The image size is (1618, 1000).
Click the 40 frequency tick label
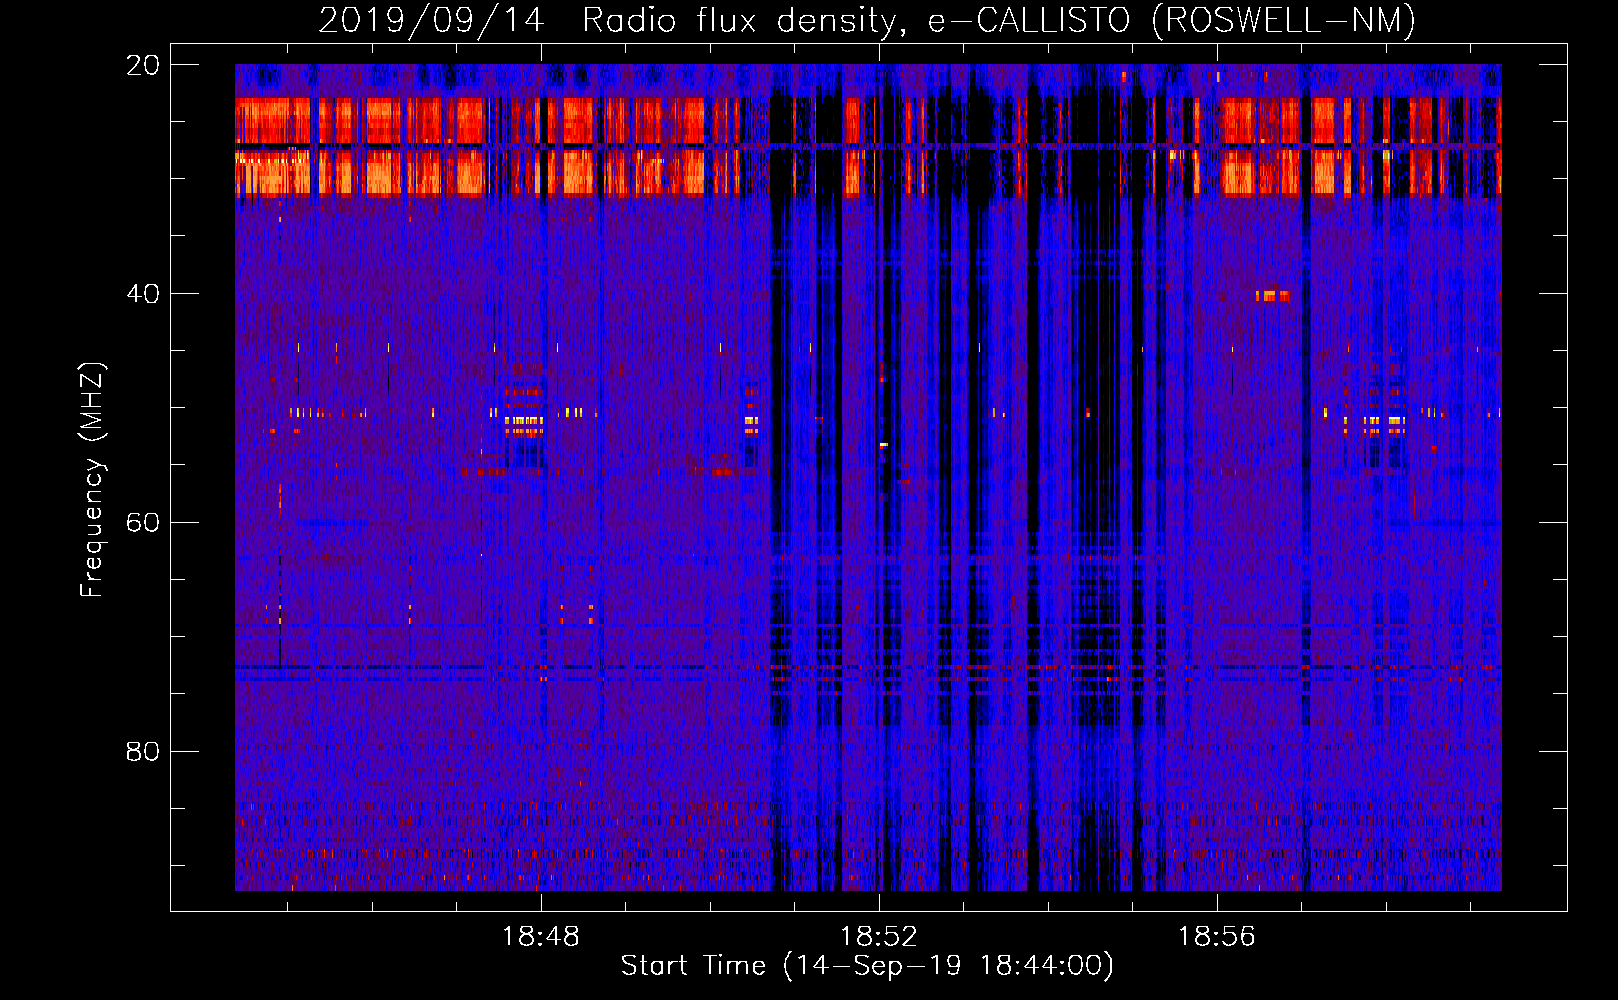click(143, 294)
